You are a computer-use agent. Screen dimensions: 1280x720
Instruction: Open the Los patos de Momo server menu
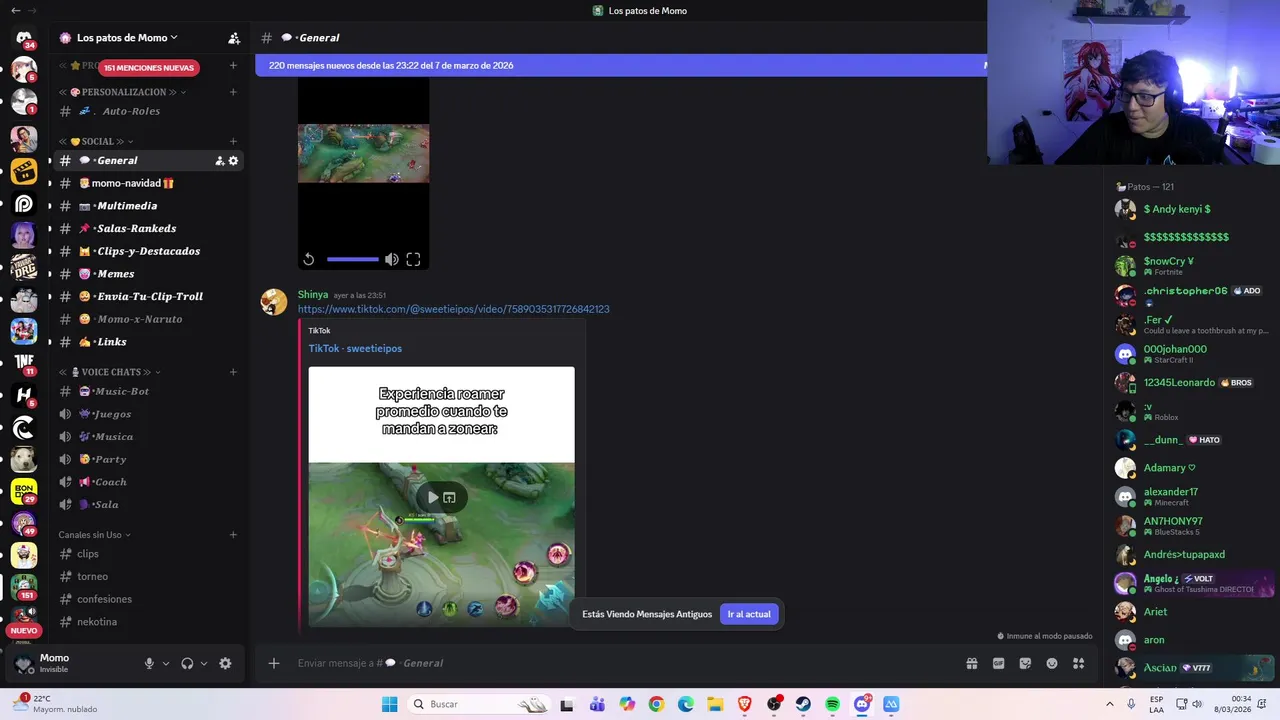tap(127, 38)
